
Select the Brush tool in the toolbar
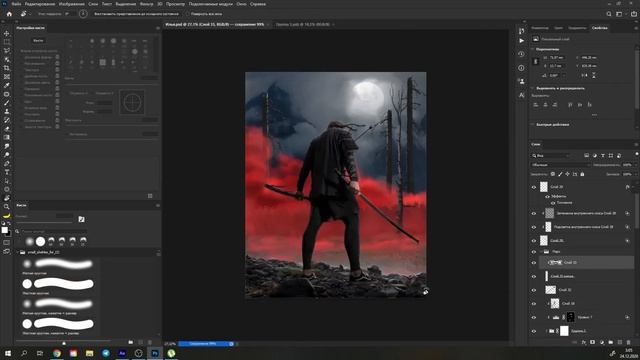7,102
